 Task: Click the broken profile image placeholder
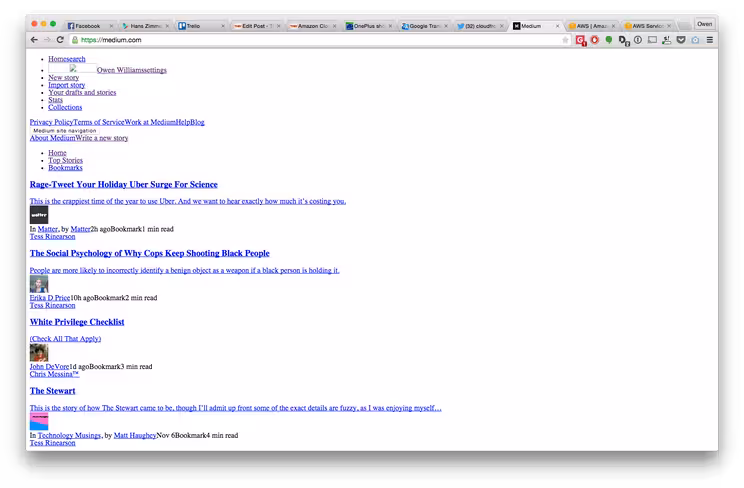coord(73,68)
